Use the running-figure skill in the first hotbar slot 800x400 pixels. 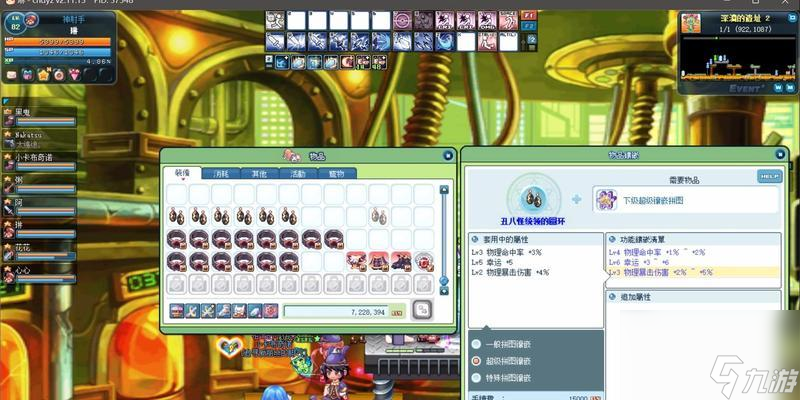274,21
